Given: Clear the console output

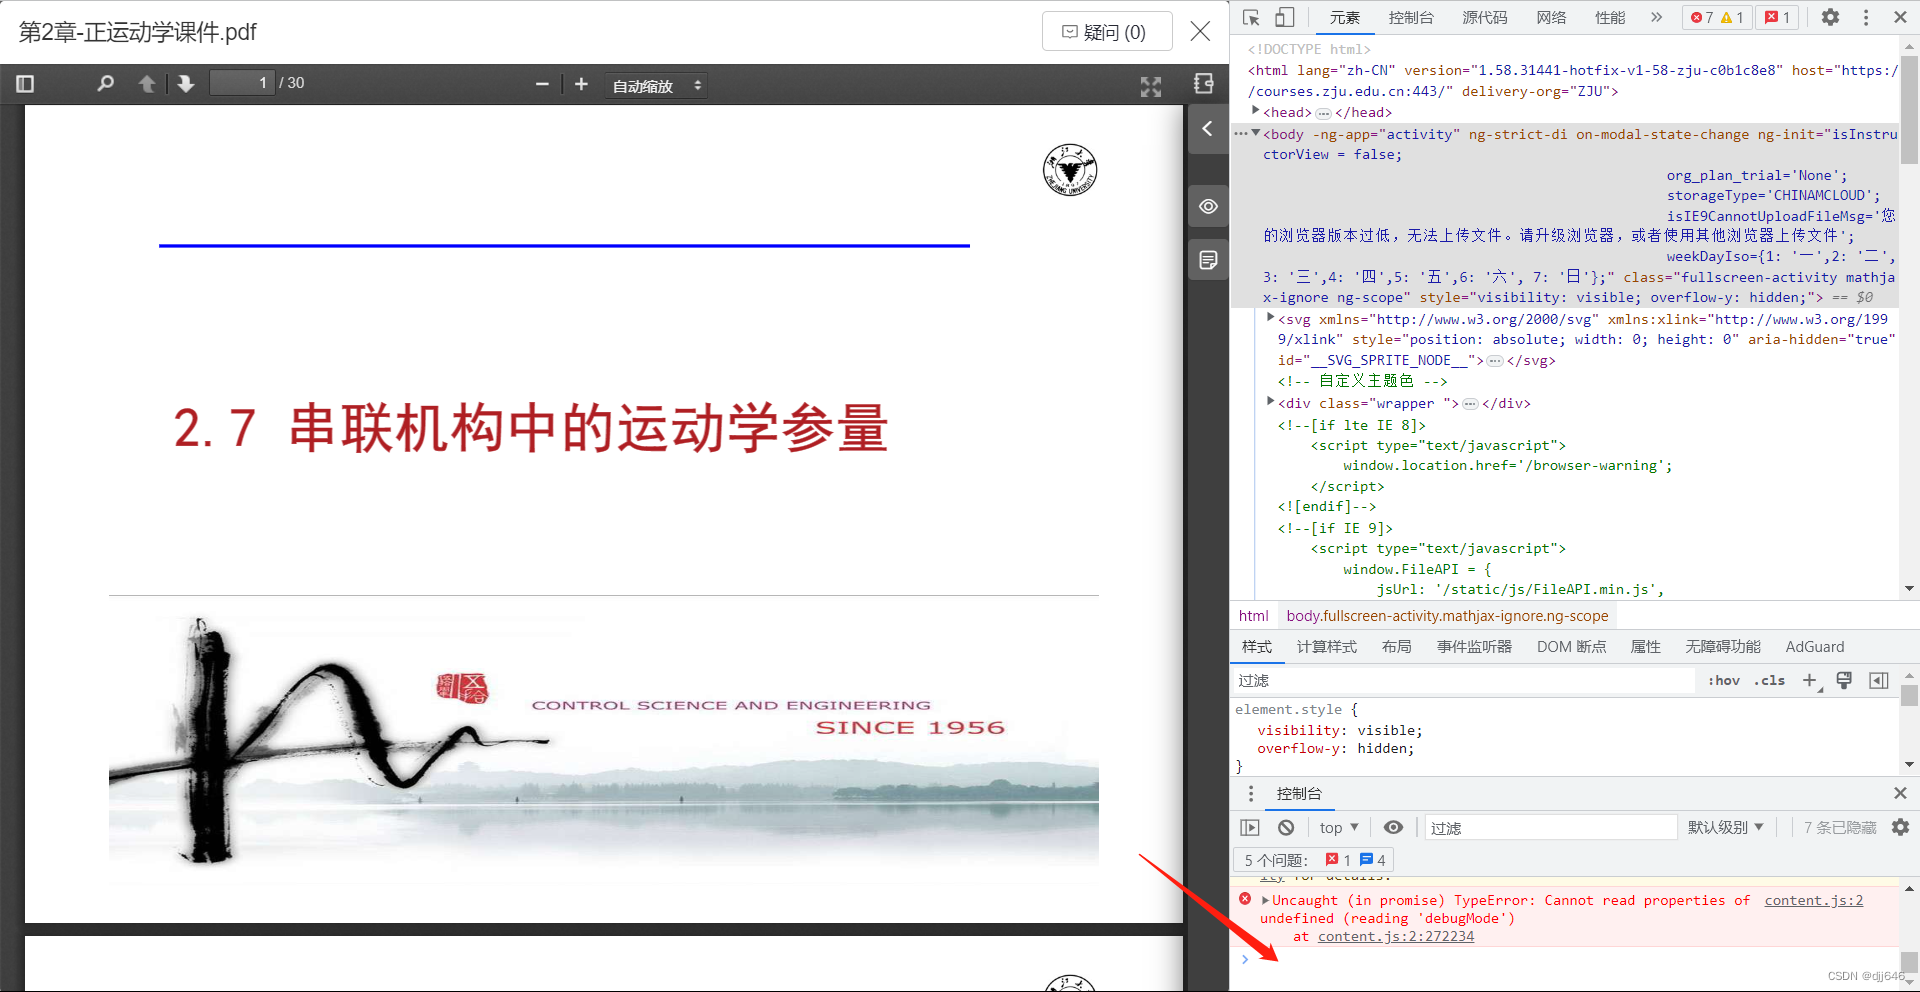Looking at the screenshot, I should (1286, 827).
